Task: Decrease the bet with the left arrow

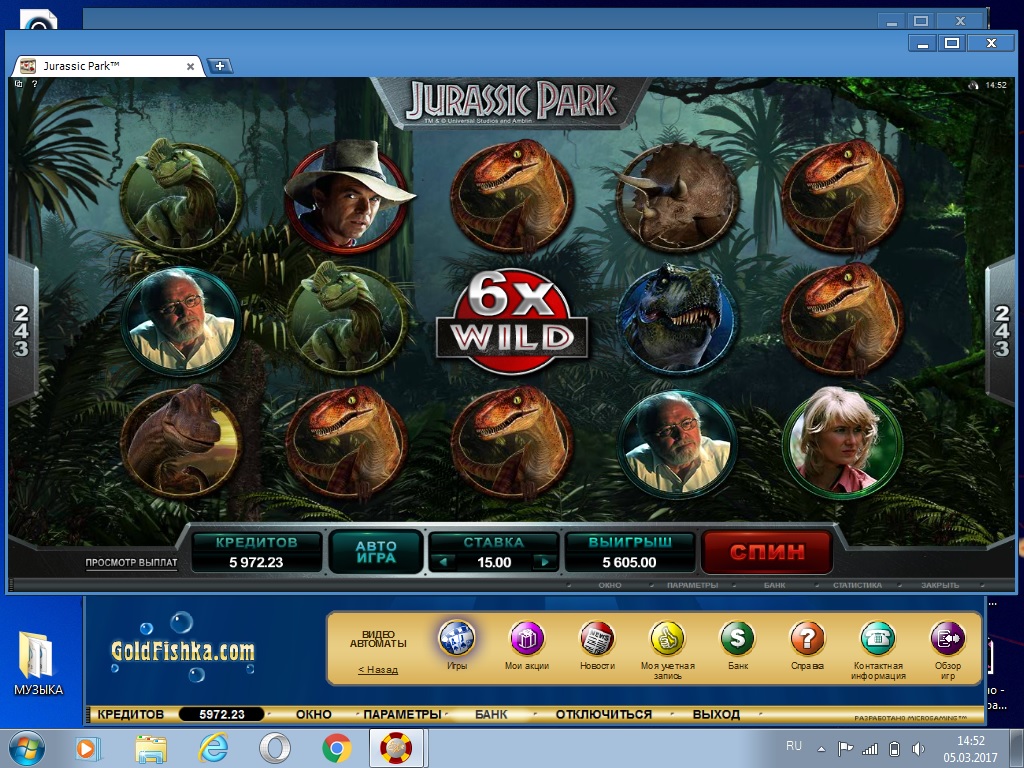Action: click(444, 562)
